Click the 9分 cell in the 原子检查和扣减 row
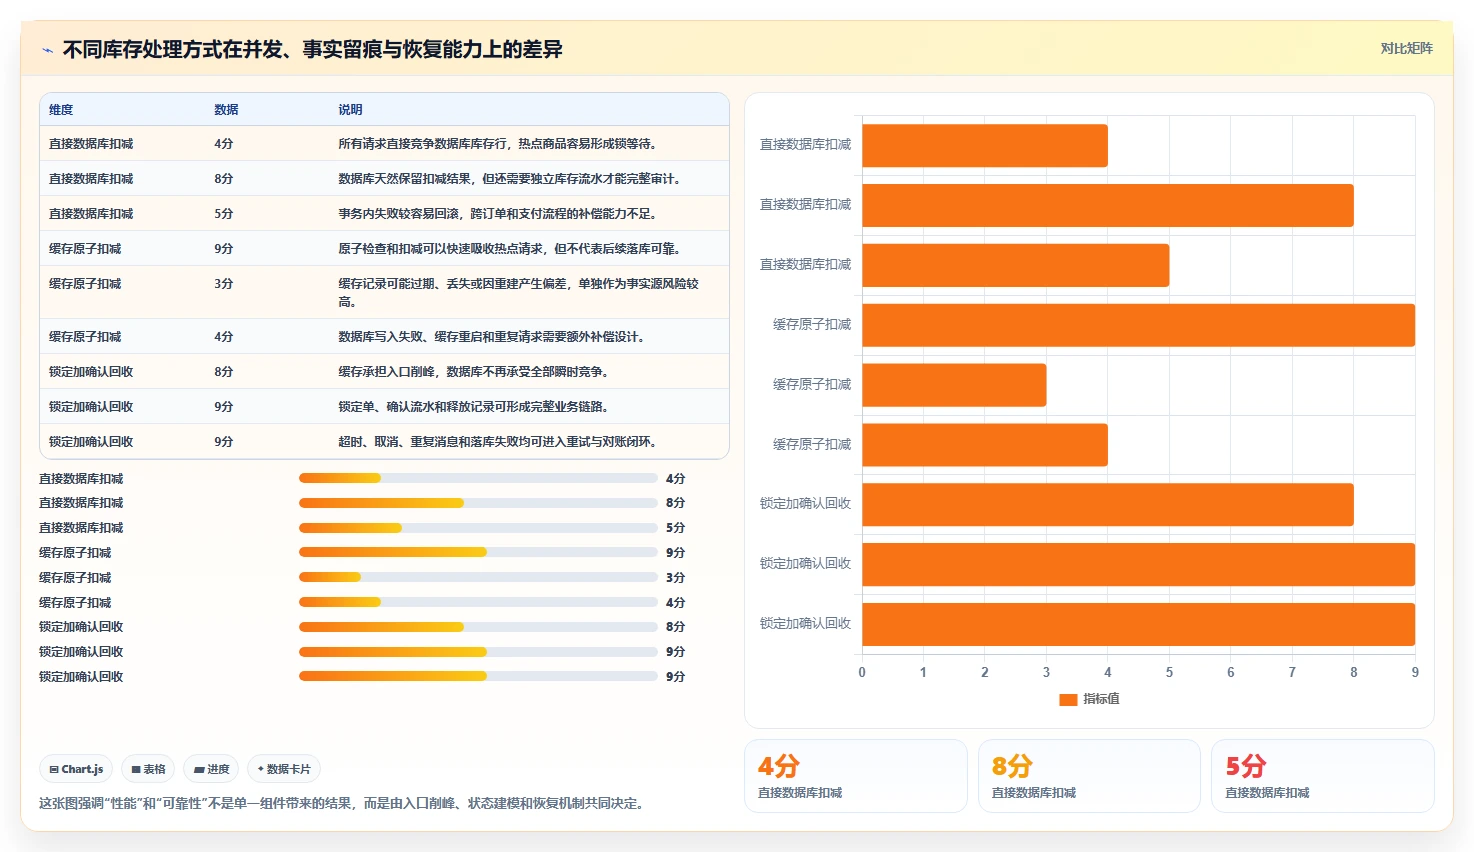The width and height of the screenshot is (1474, 852). tap(223, 249)
